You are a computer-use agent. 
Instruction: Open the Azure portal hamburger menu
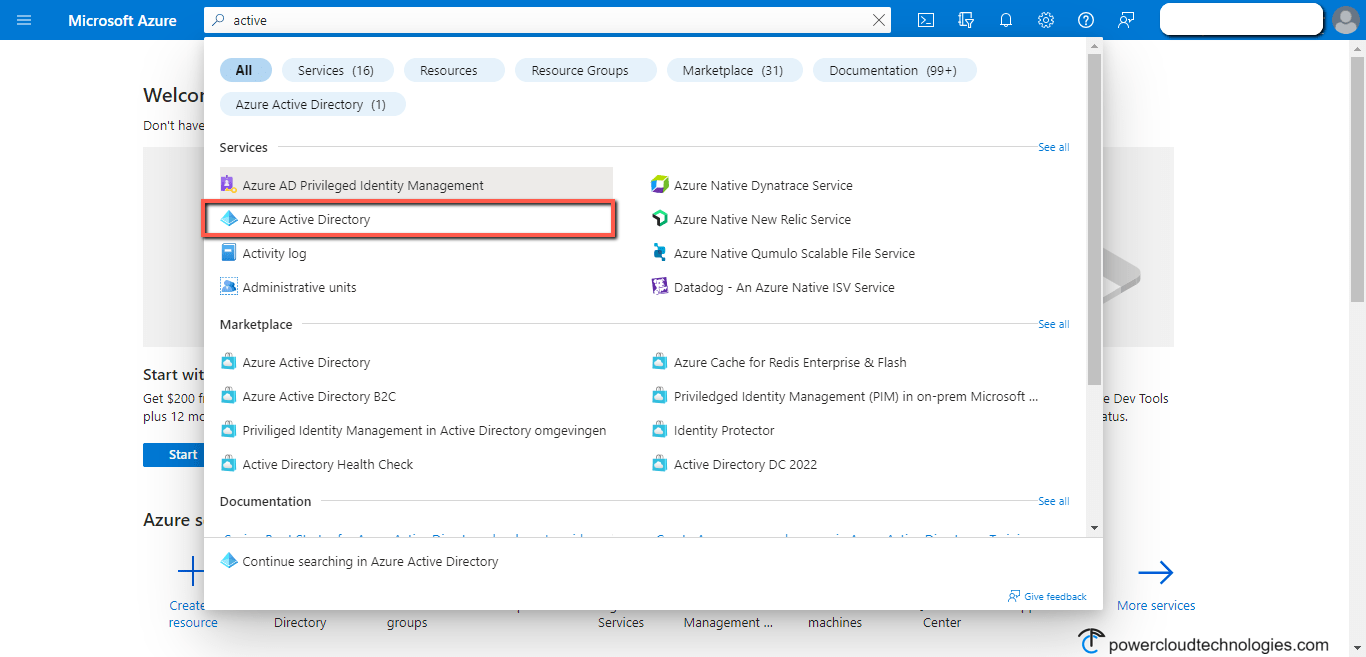(24, 20)
